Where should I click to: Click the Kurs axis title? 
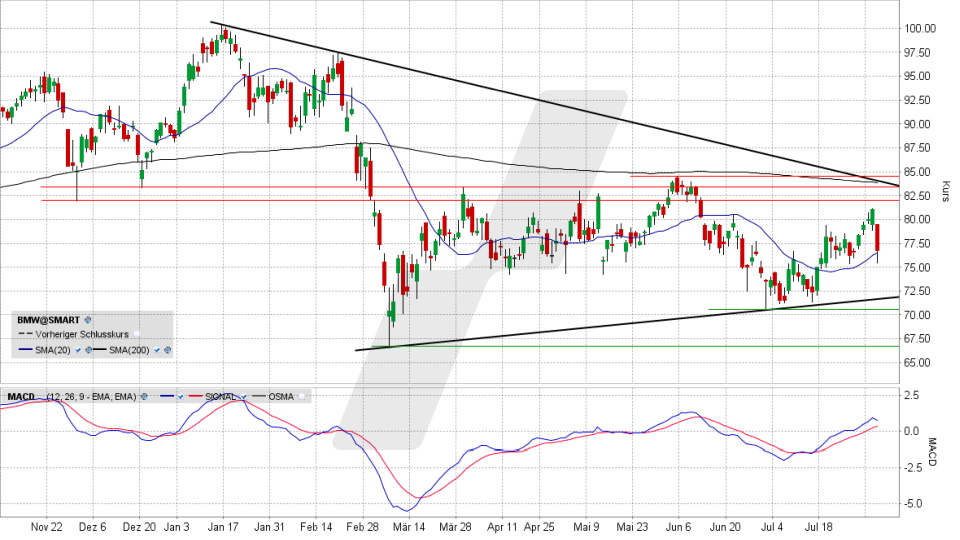(x=946, y=191)
